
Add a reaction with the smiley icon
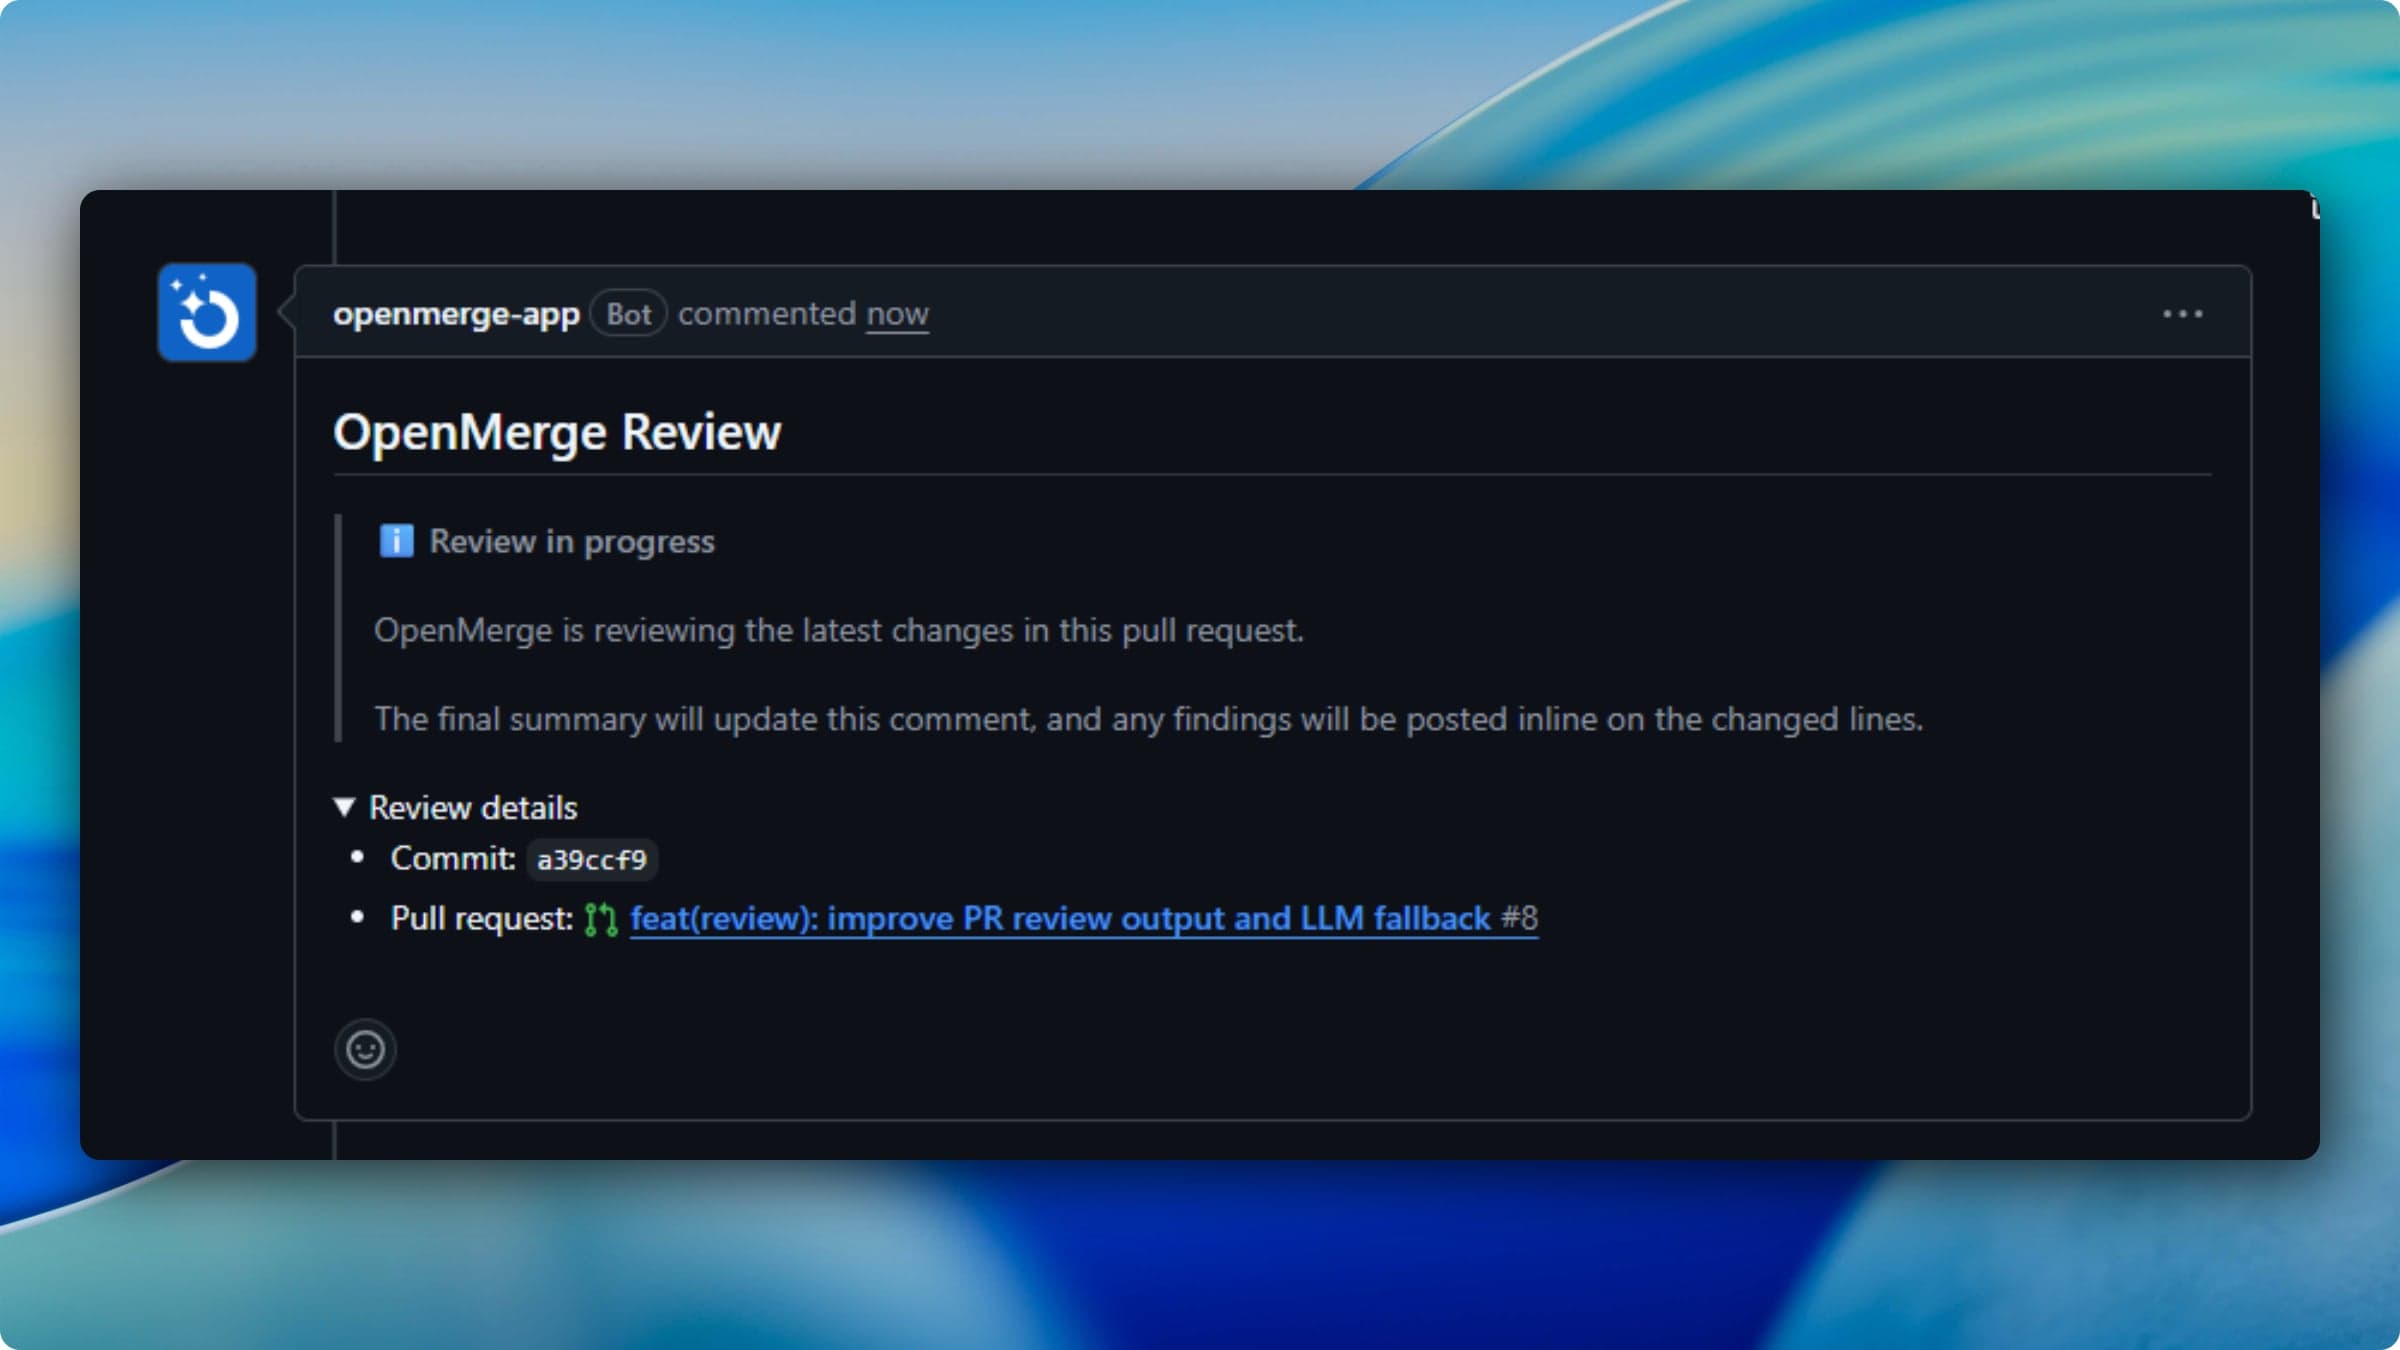365,1049
